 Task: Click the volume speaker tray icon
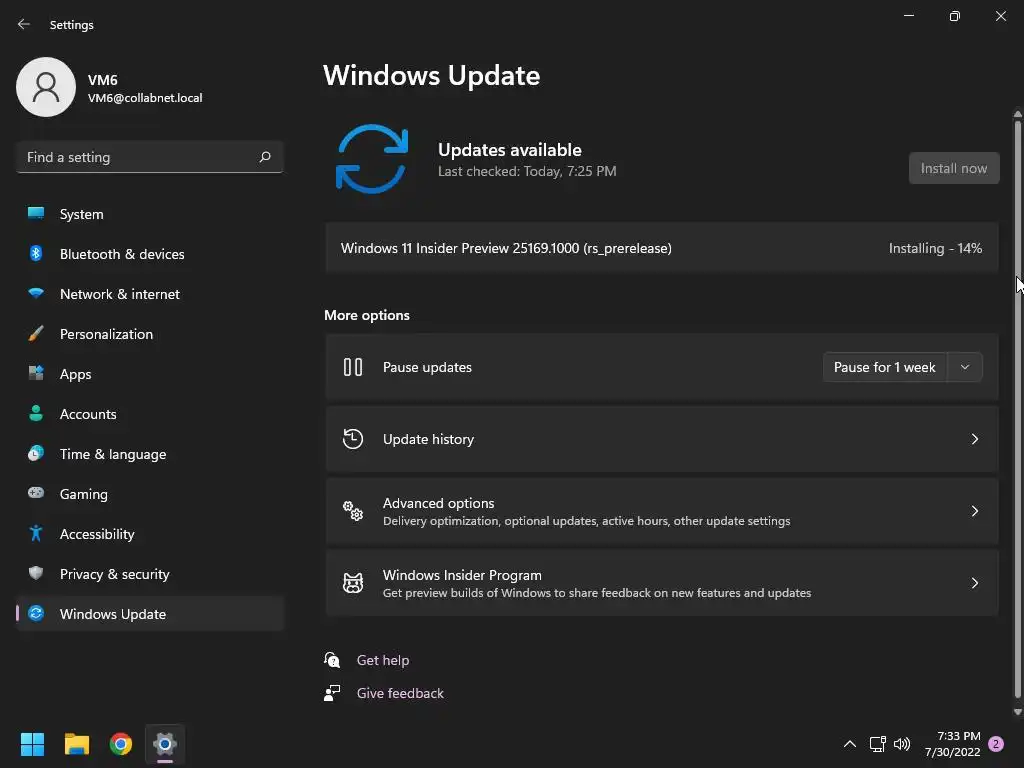click(902, 744)
